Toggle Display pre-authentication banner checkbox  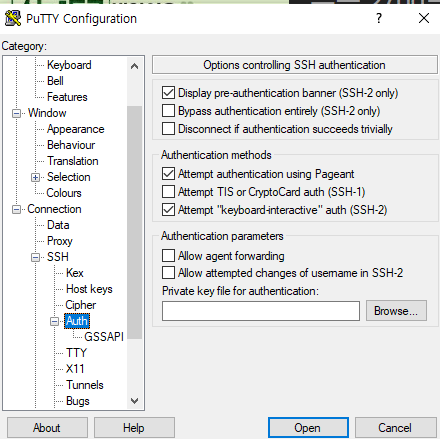coord(168,93)
